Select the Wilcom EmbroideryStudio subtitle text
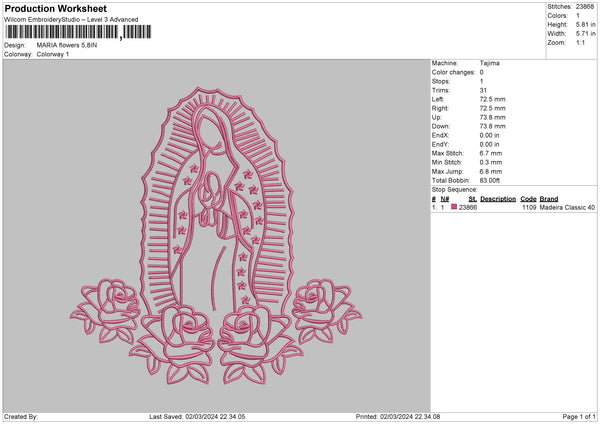This screenshot has height=424, width=600. click(71, 20)
